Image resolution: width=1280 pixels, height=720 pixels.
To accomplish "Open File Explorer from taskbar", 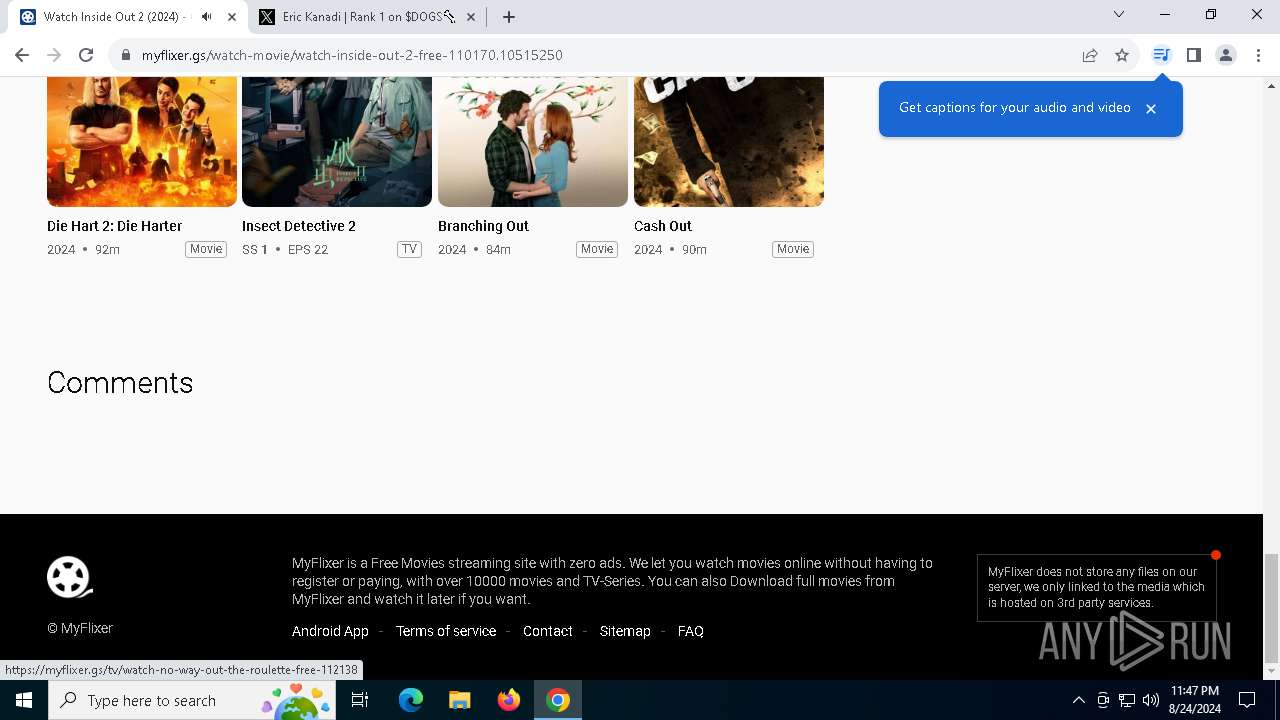I will (x=460, y=700).
